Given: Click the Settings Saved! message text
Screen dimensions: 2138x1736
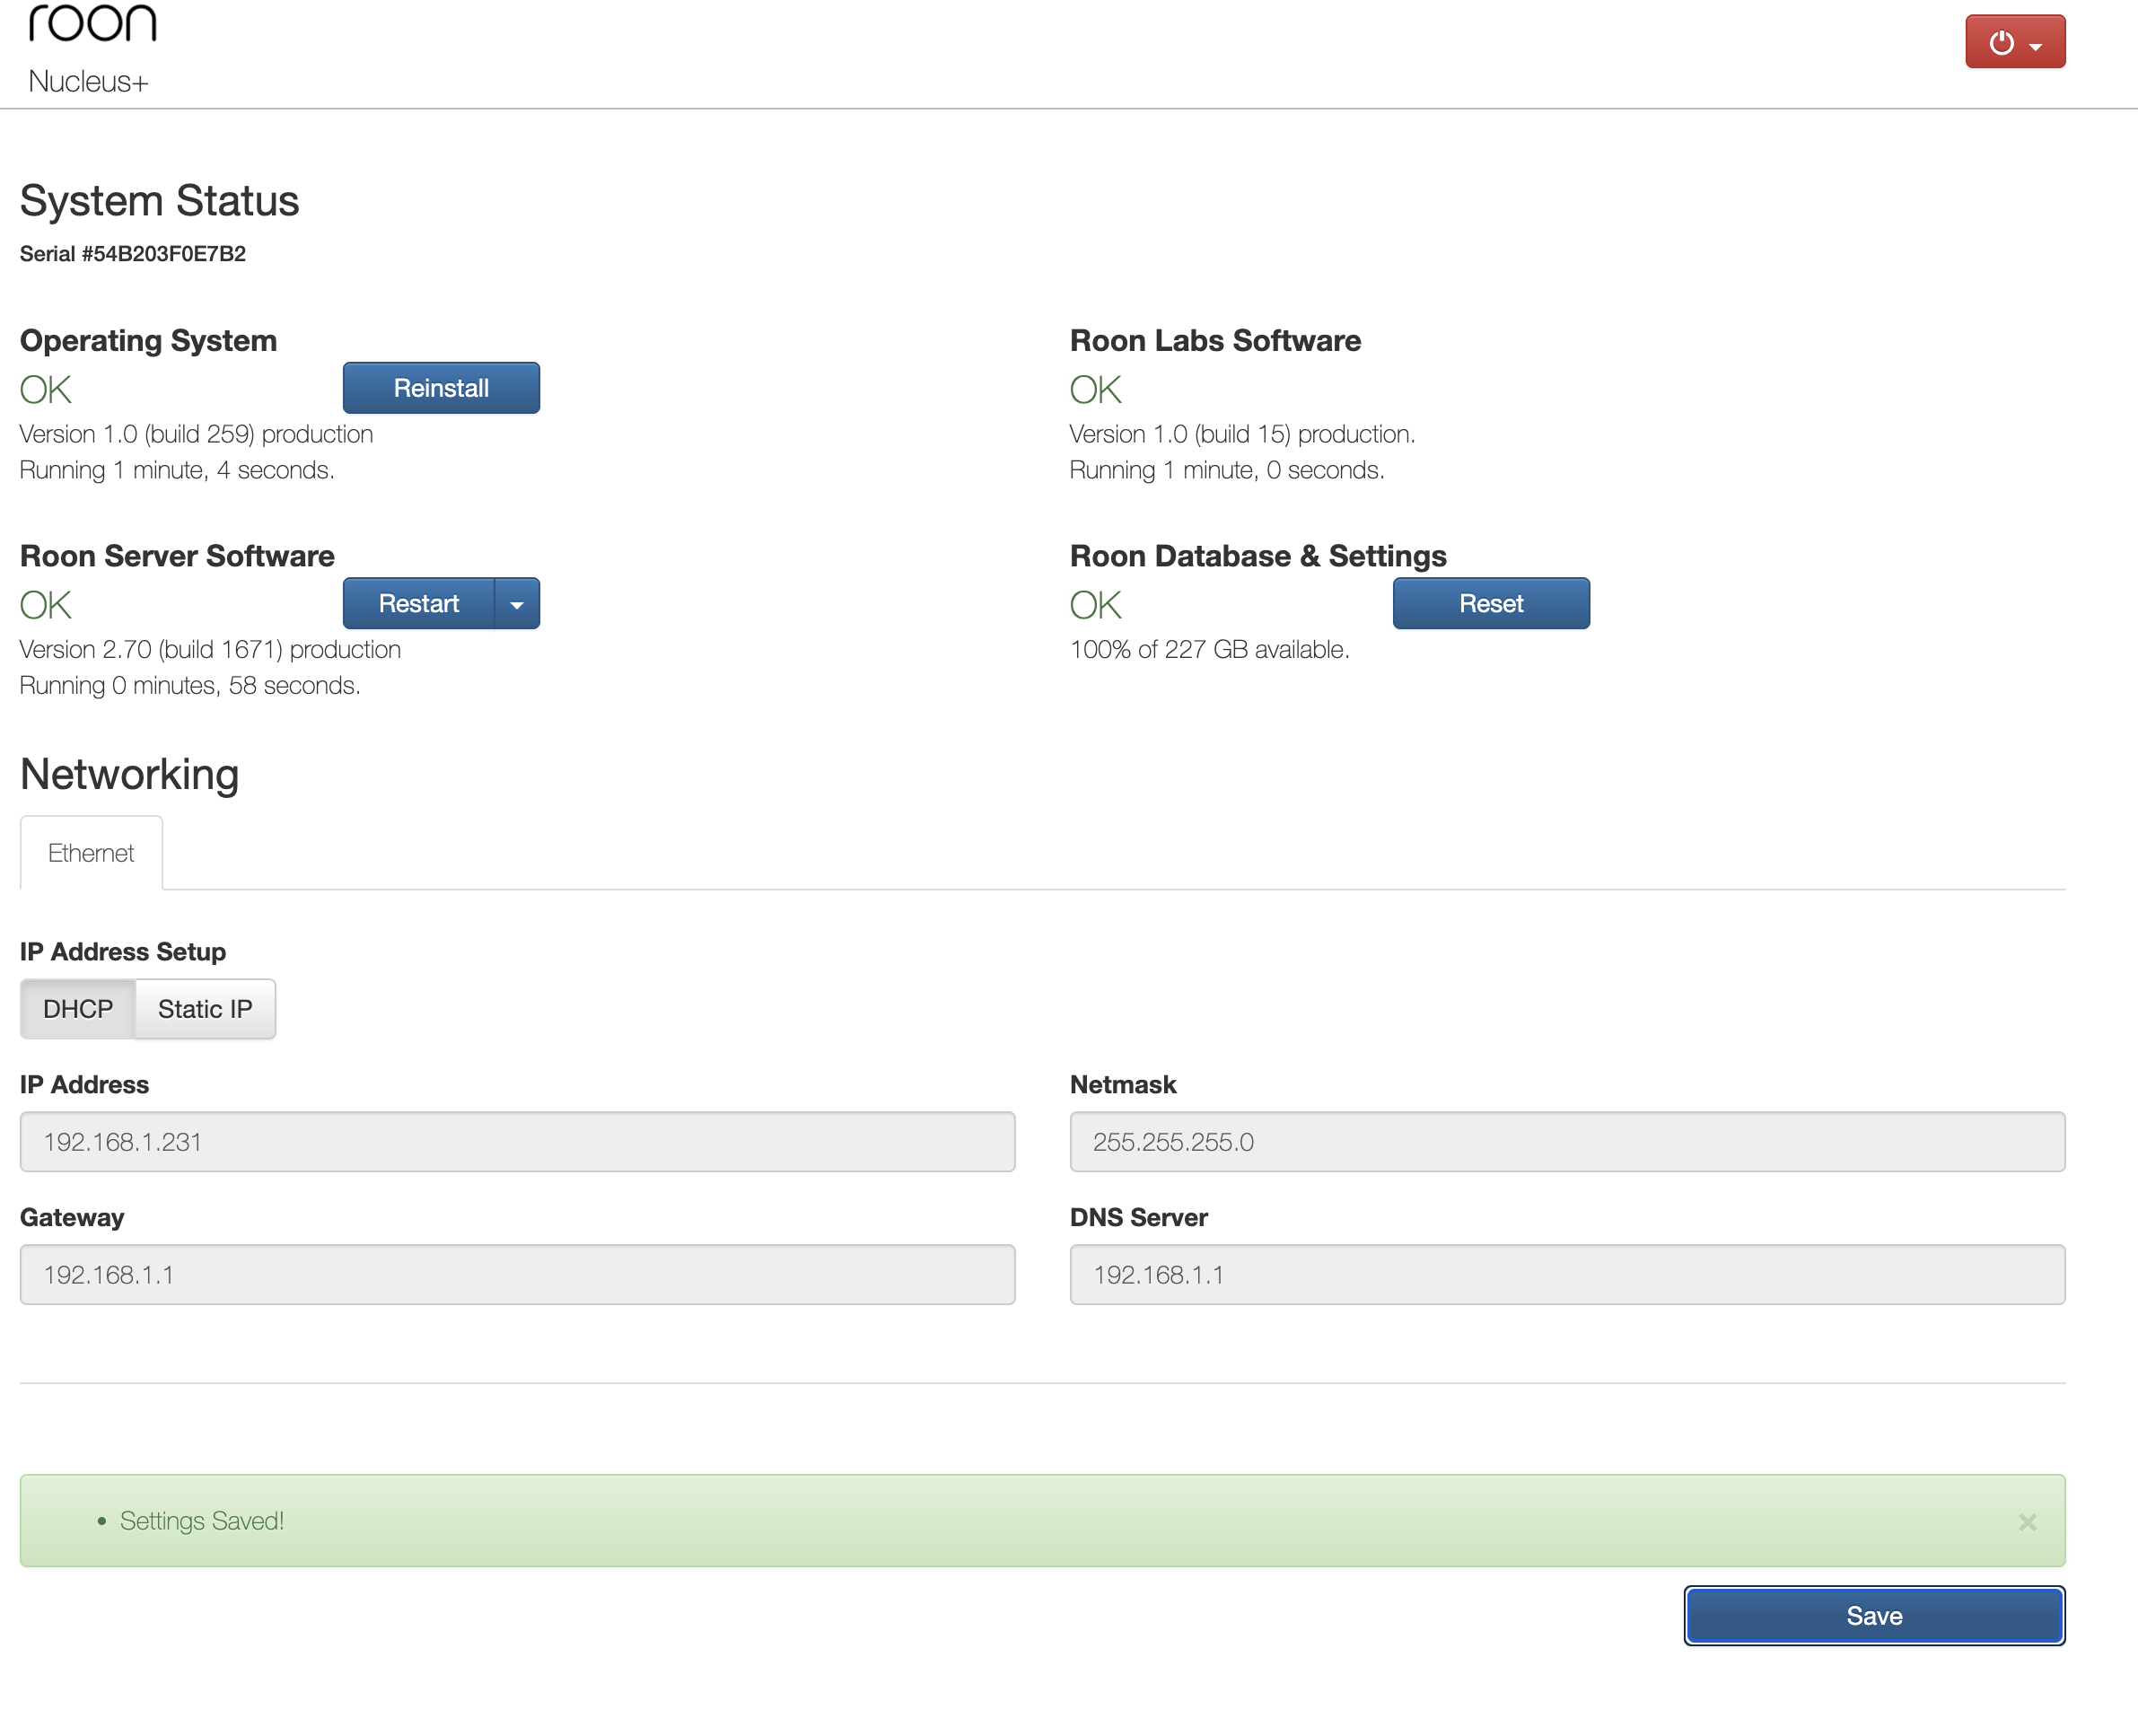Looking at the screenshot, I should (202, 1521).
